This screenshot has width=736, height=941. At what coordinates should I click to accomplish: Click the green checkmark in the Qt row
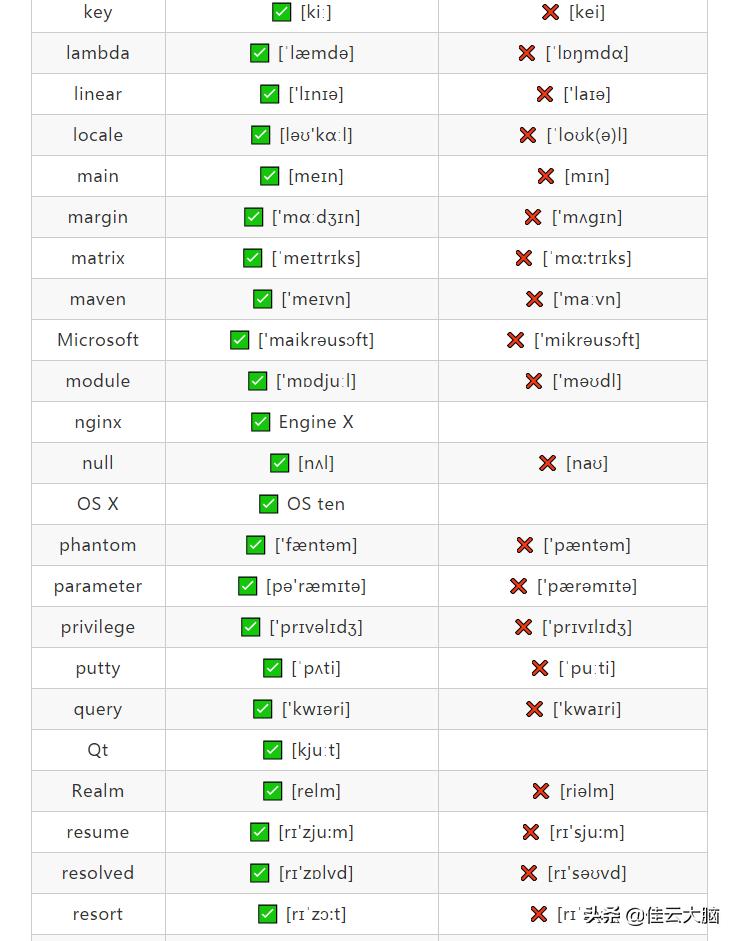[x=273, y=750]
